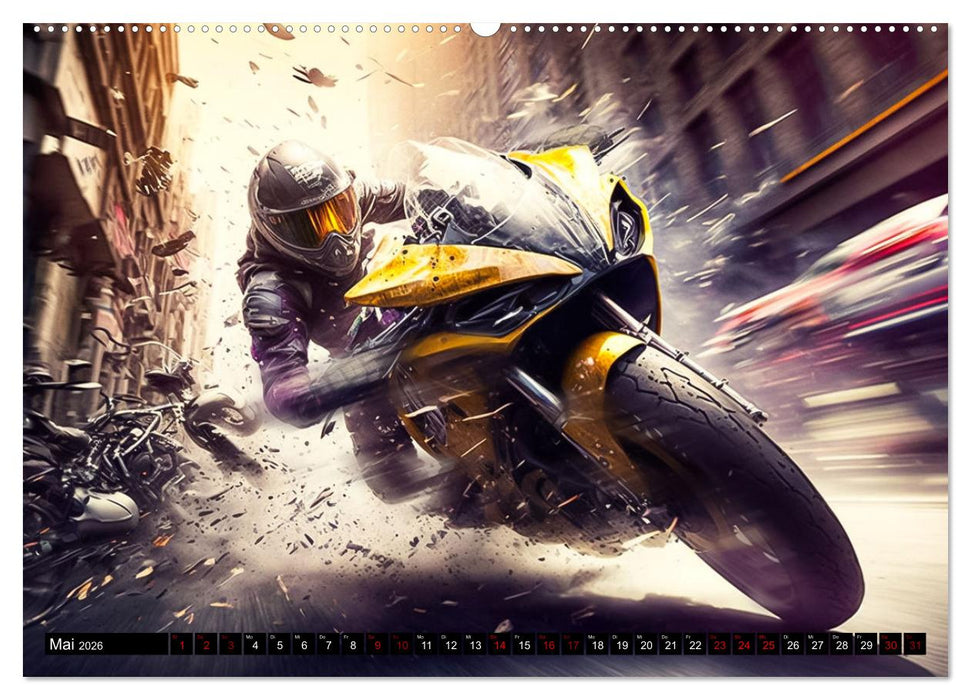Click red-marked date 10
971x700 pixels.
(401, 645)
